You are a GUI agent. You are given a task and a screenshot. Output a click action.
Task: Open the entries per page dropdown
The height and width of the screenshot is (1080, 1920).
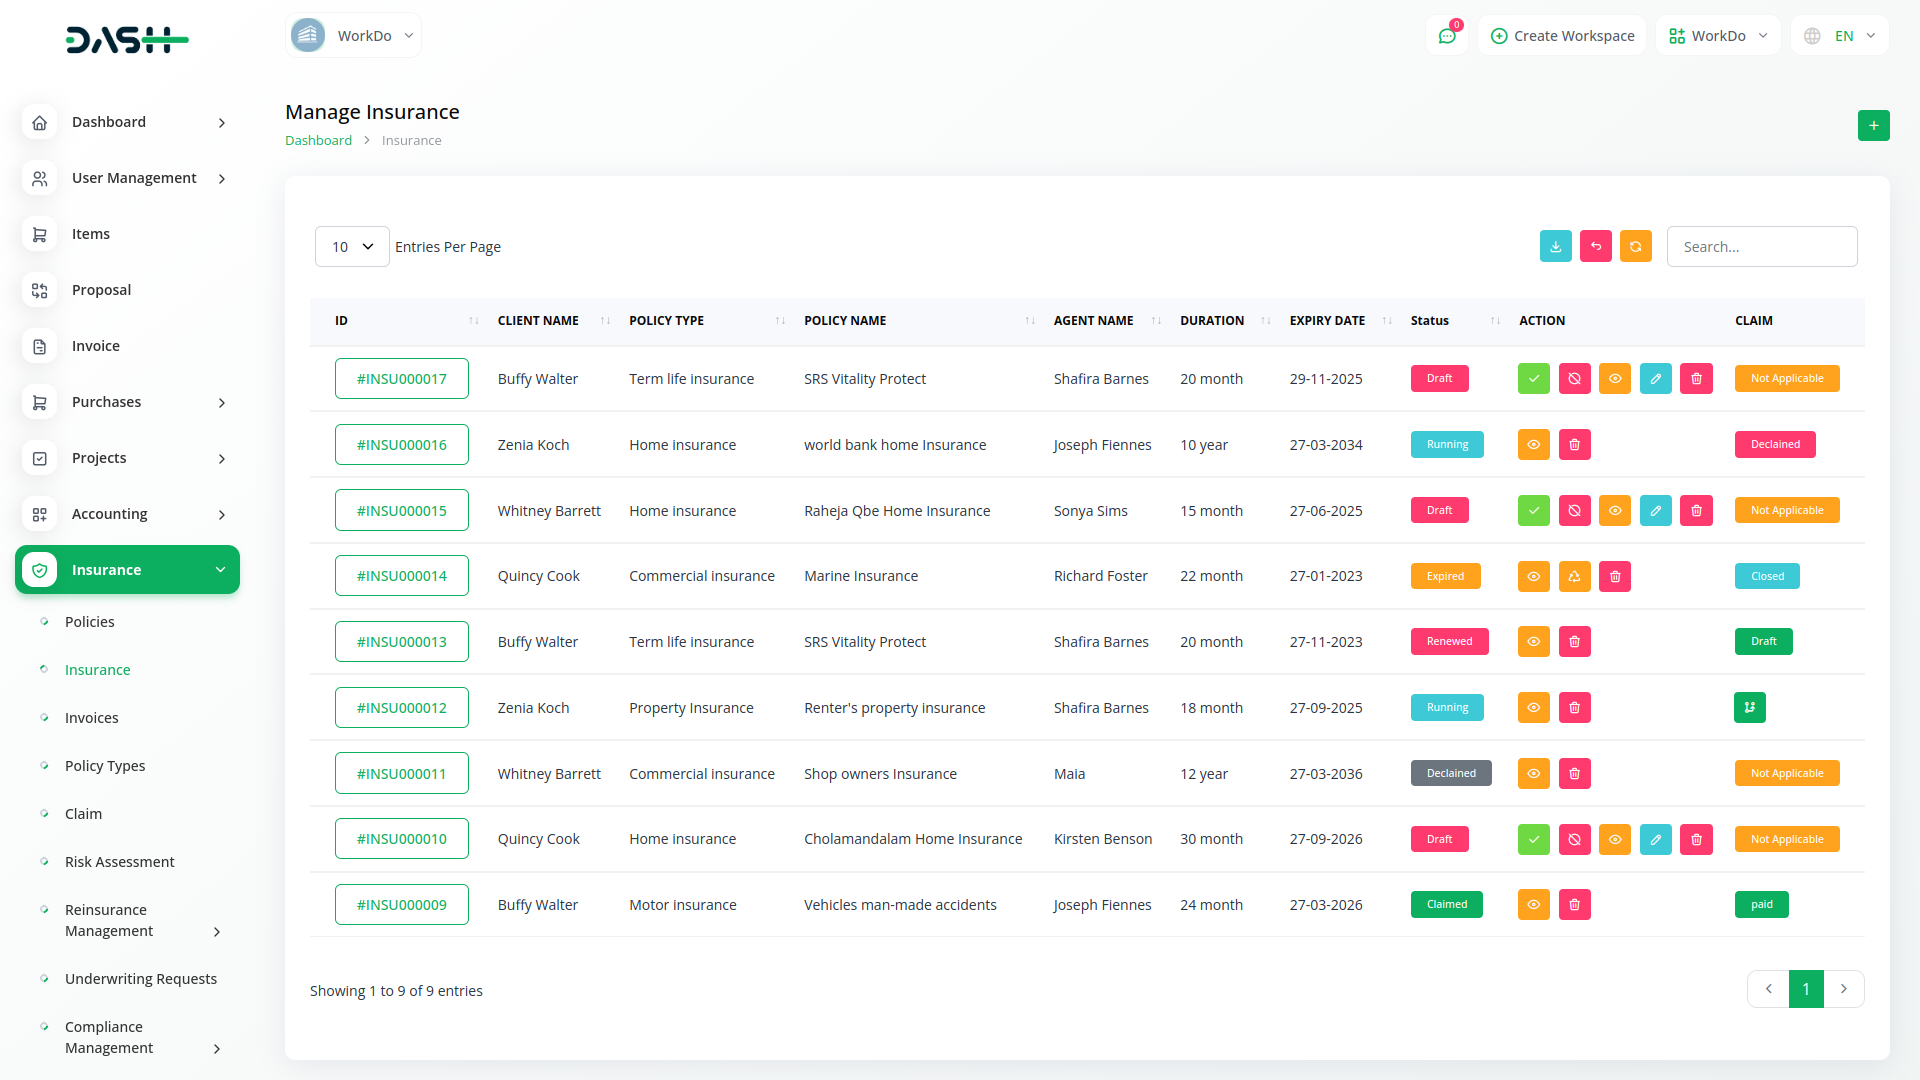(352, 247)
